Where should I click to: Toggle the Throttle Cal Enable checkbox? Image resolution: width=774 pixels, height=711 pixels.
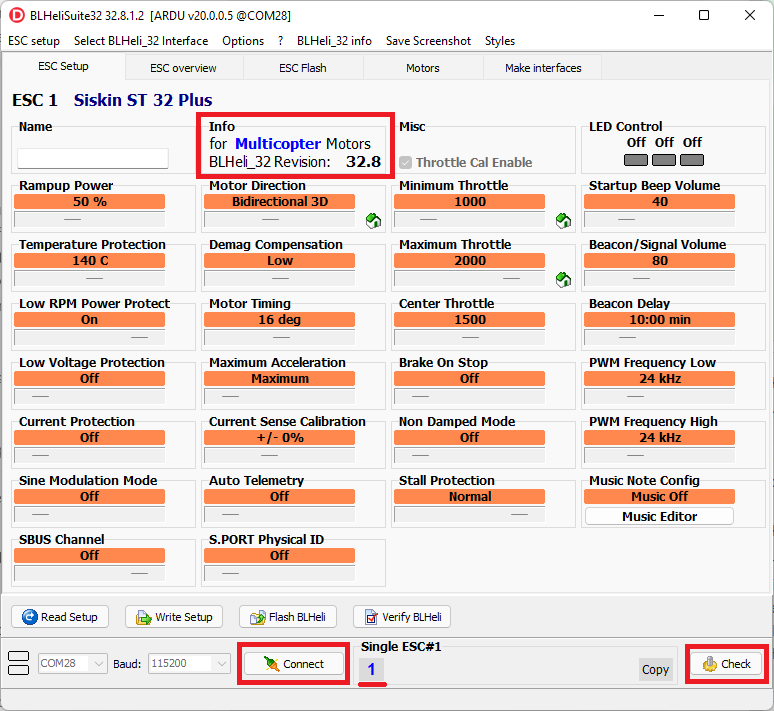[x=406, y=162]
